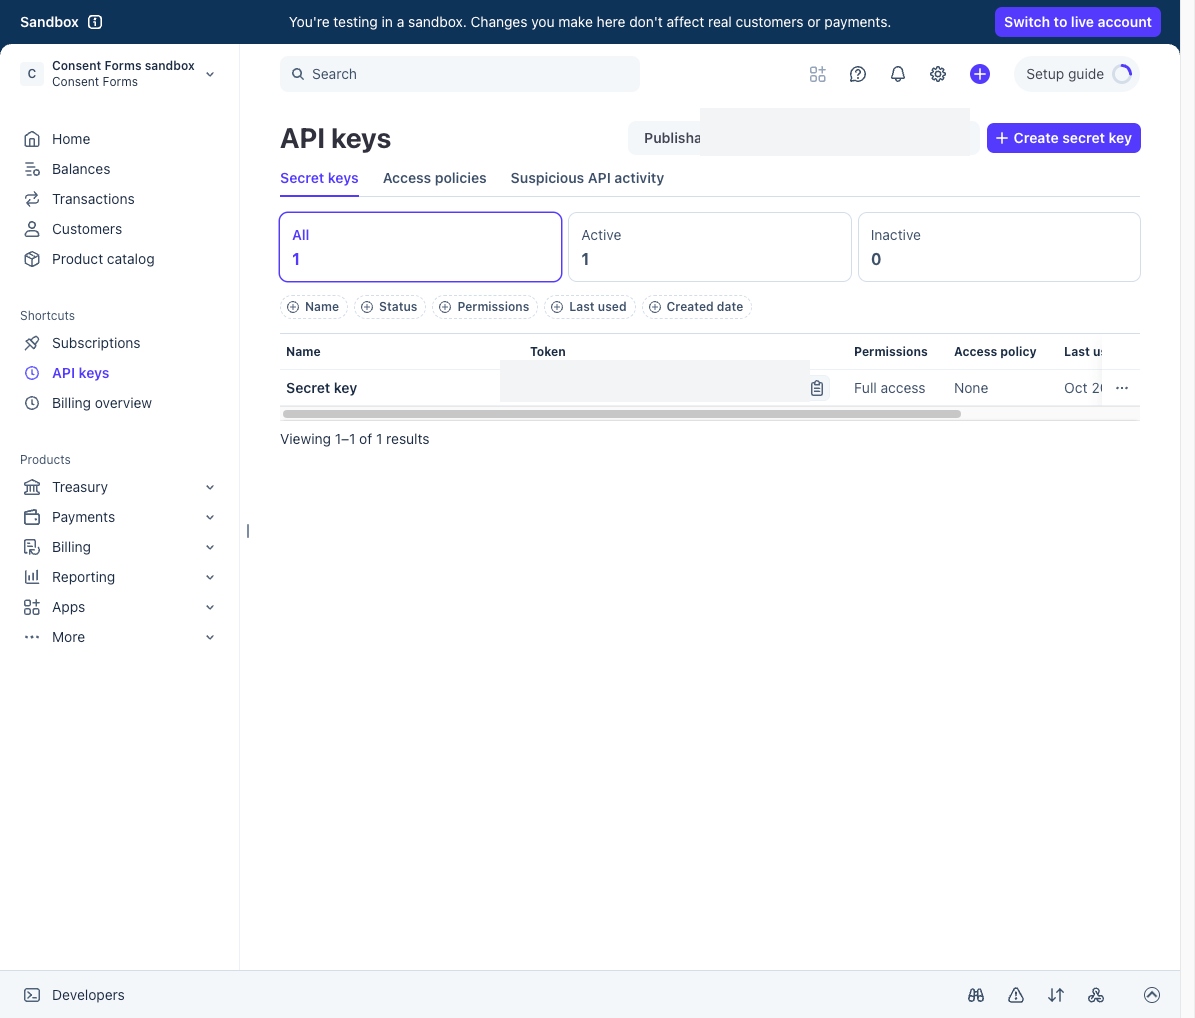The width and height of the screenshot is (1195, 1018).
Task: Click the up-down arrows icon in bottom bar
Action: point(1056,995)
